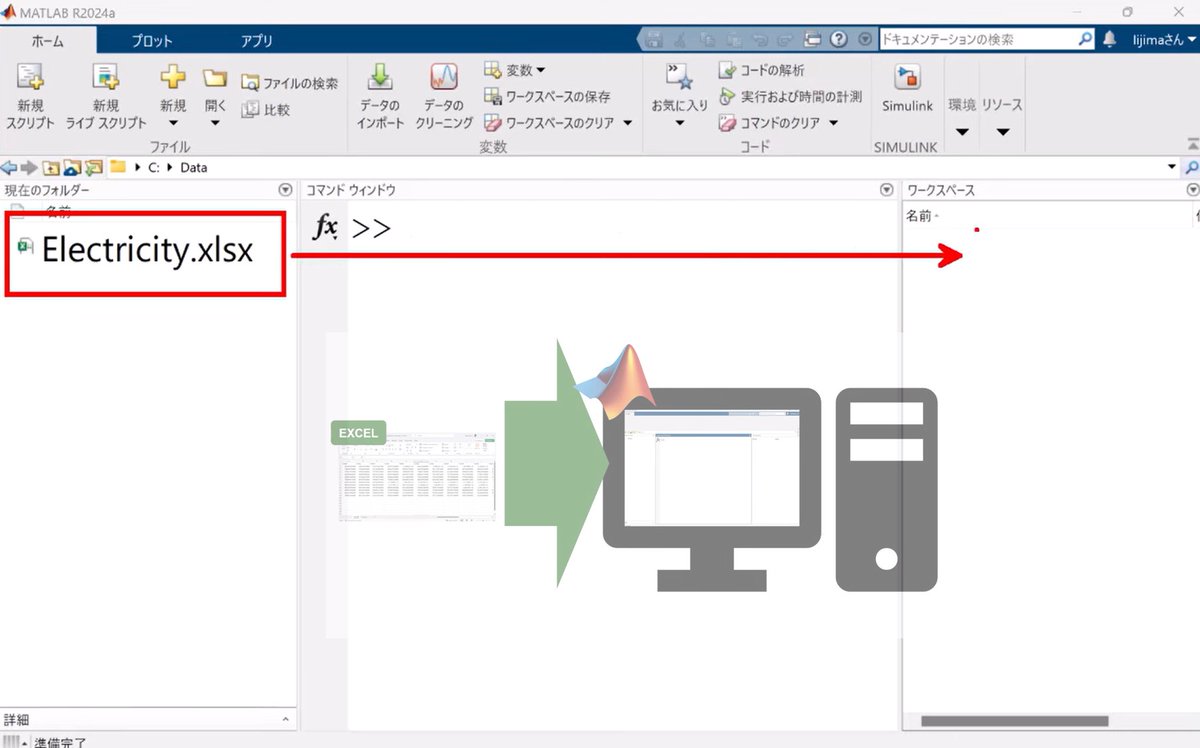The image size is (1200, 748).
Task: Switch to the プロット (Plots) tab
Action: (x=152, y=41)
